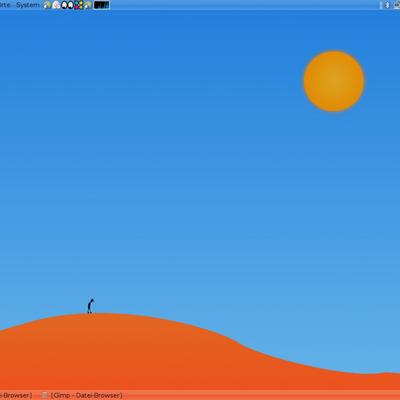The image size is (400, 400).
Task: Launch the colorful dots application icon
Action: (x=78, y=5)
